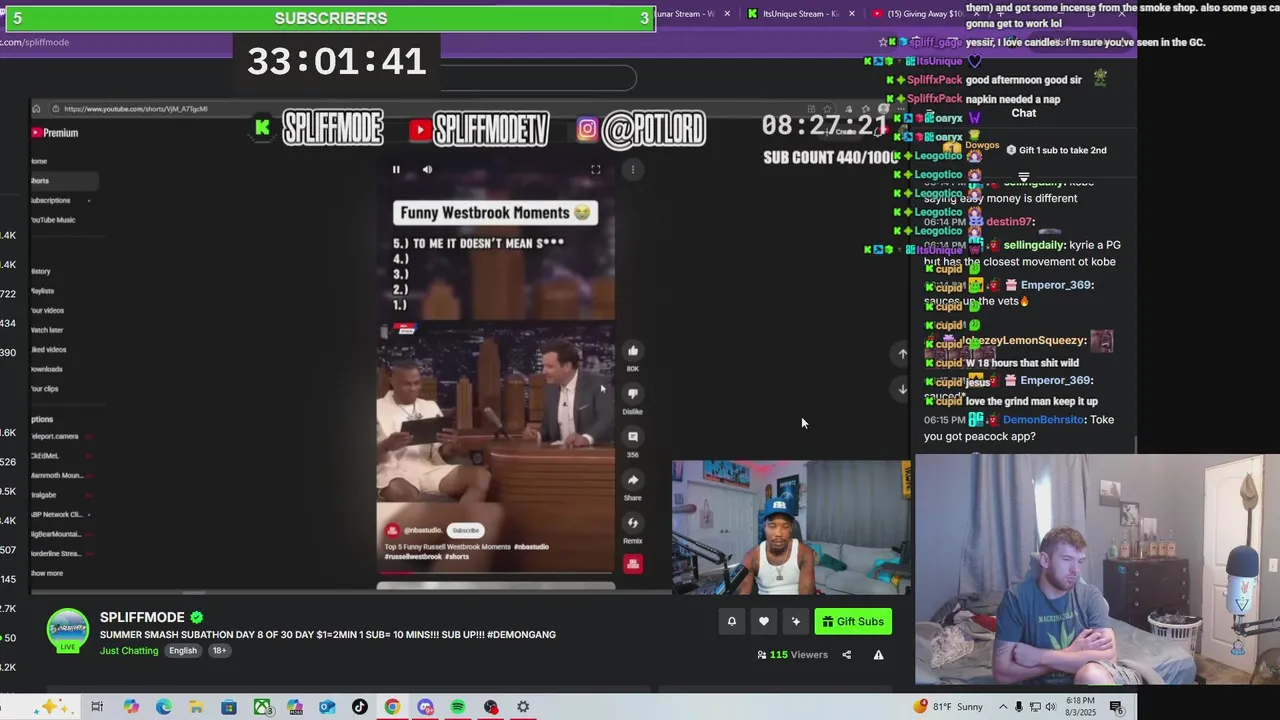The height and width of the screenshot is (720, 1280).
Task: Dislike the Short with the thumbs-down icon
Action: [633, 394]
